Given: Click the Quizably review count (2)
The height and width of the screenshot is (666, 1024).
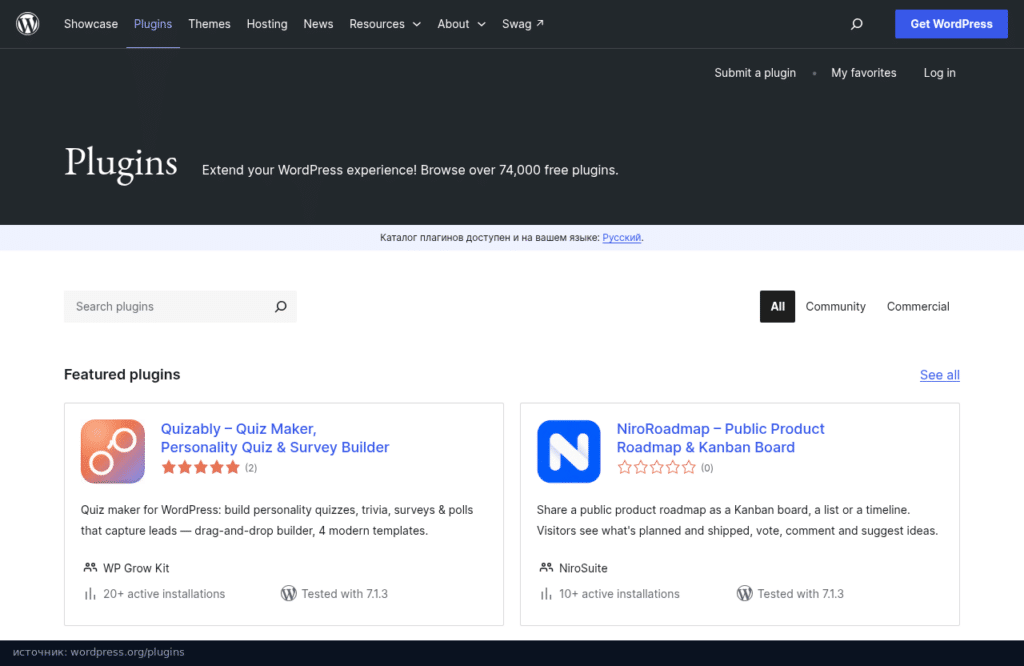Looking at the screenshot, I should click(x=251, y=468).
